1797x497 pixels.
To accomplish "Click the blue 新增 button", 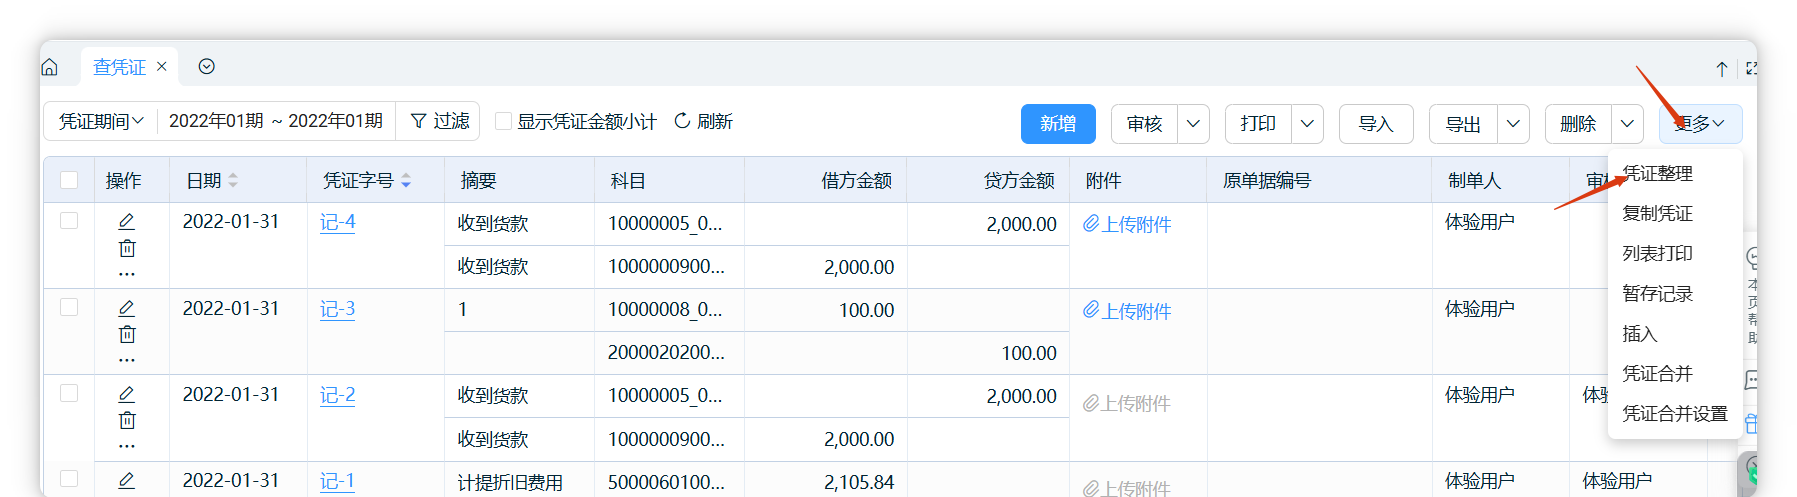I will coord(1058,124).
